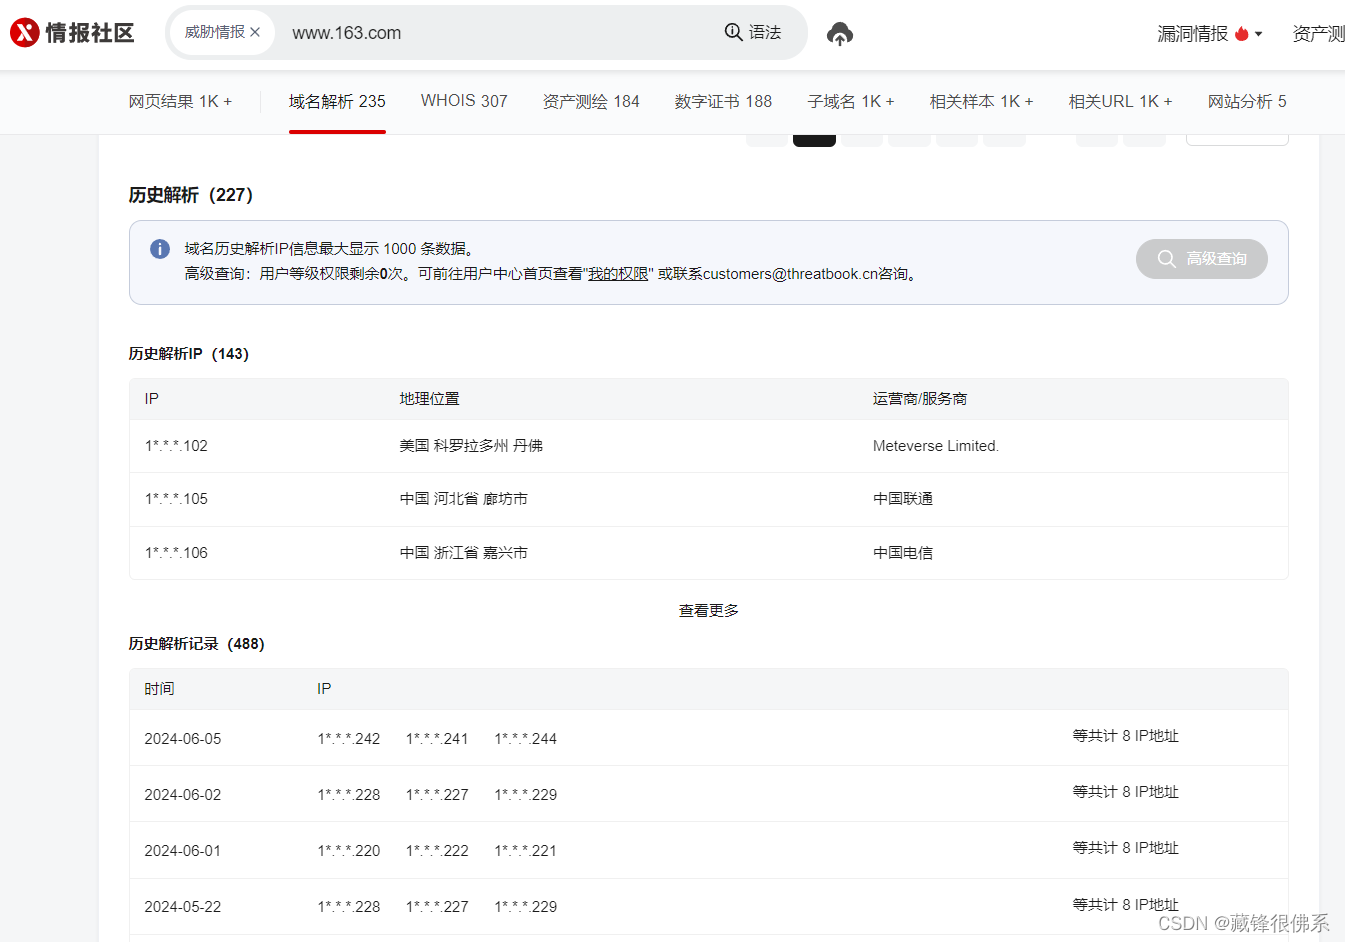Click the 2024-06-02 date entry
This screenshot has height=942, width=1345.
pos(183,795)
